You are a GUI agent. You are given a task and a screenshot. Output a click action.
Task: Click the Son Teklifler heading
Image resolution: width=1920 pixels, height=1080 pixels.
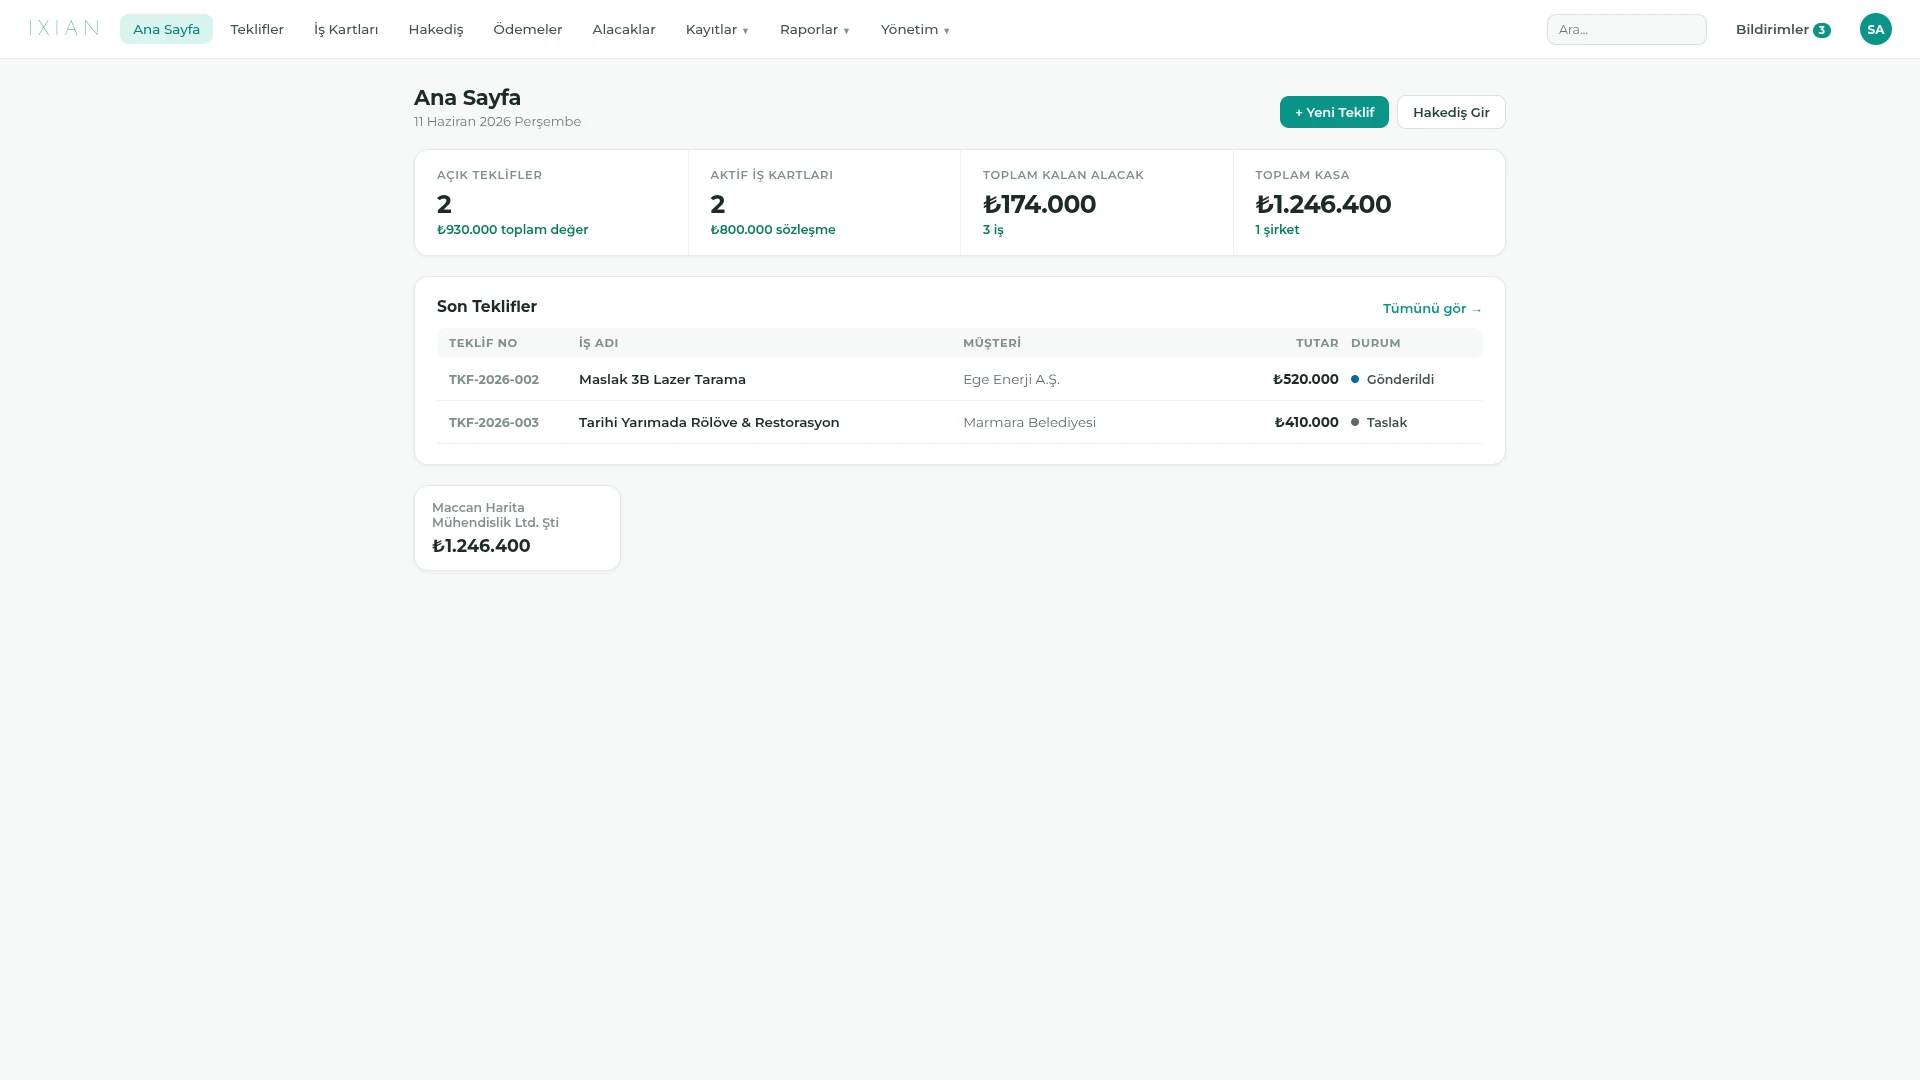pos(487,307)
